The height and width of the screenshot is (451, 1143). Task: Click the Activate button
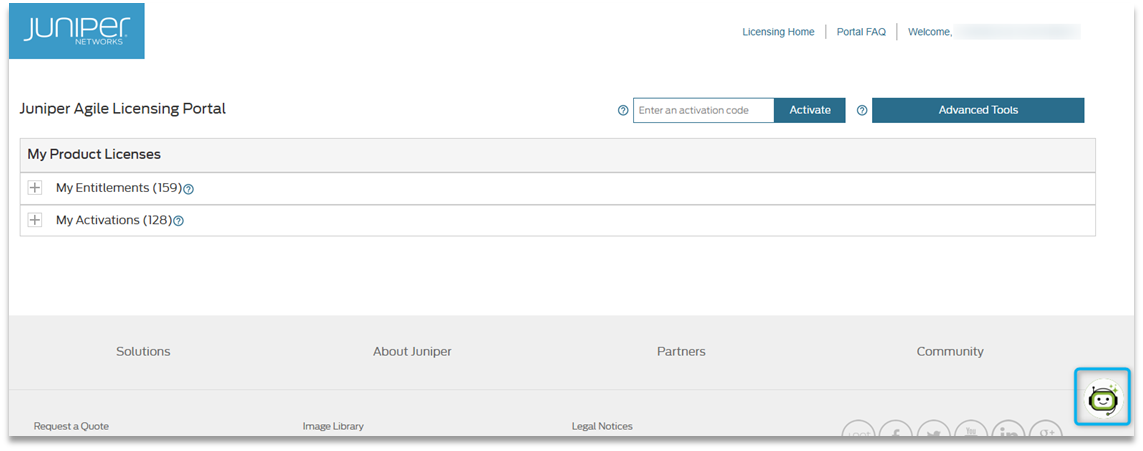coord(810,110)
